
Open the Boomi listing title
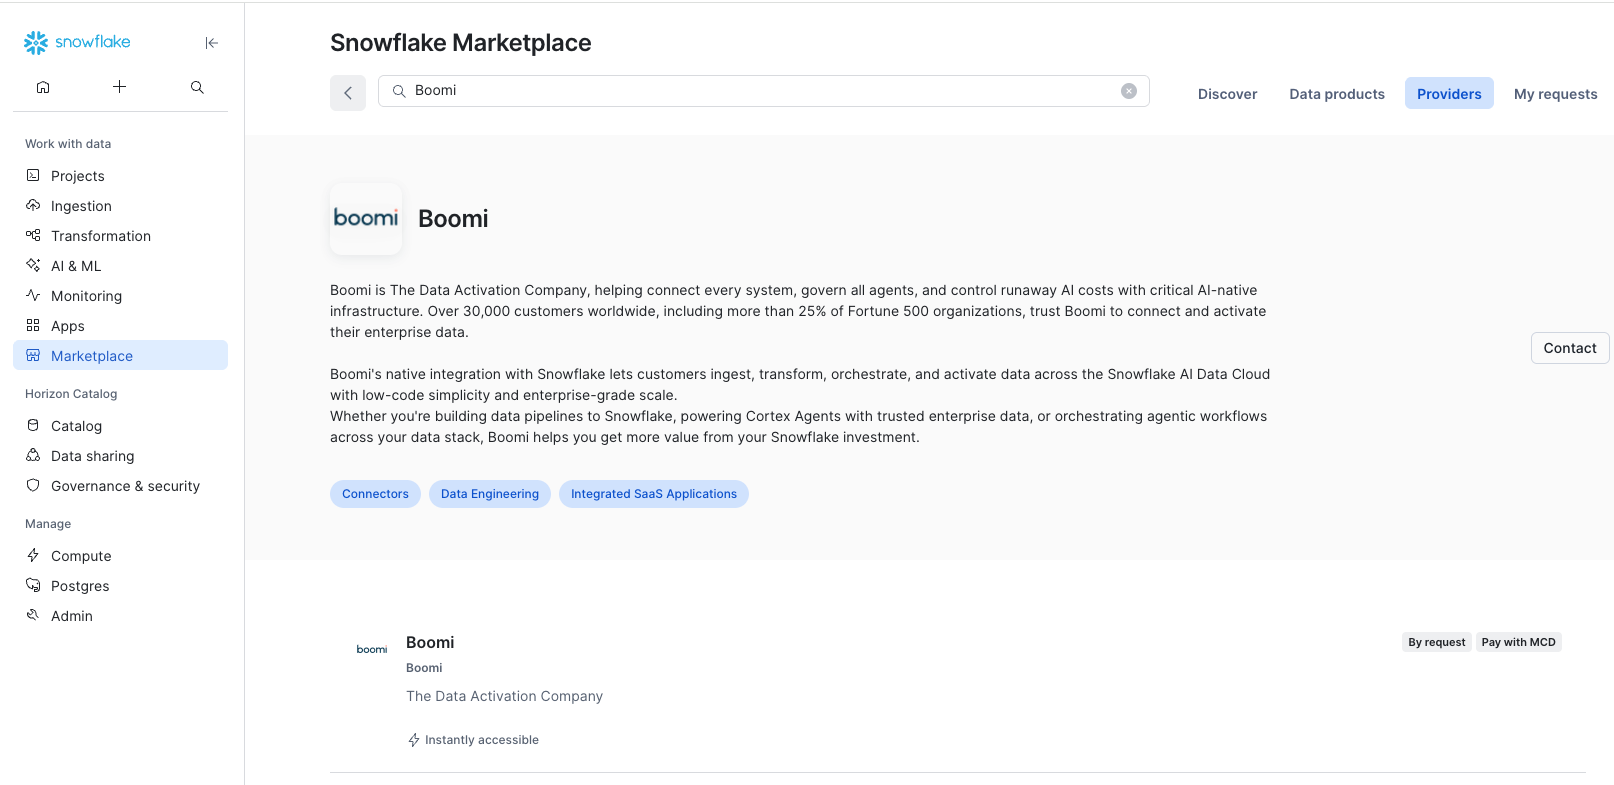(x=430, y=642)
